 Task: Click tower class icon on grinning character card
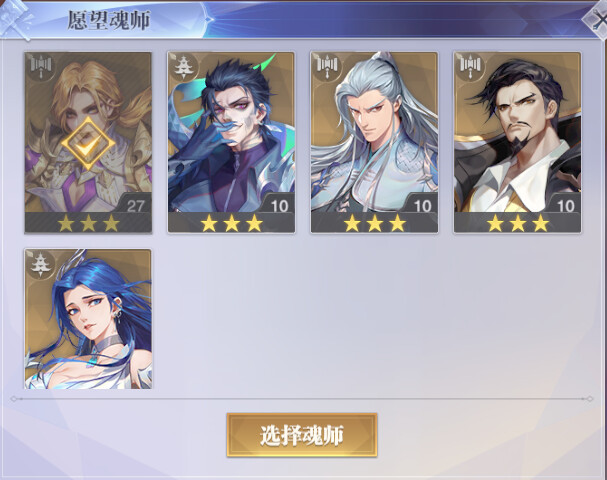[x=184, y=67]
